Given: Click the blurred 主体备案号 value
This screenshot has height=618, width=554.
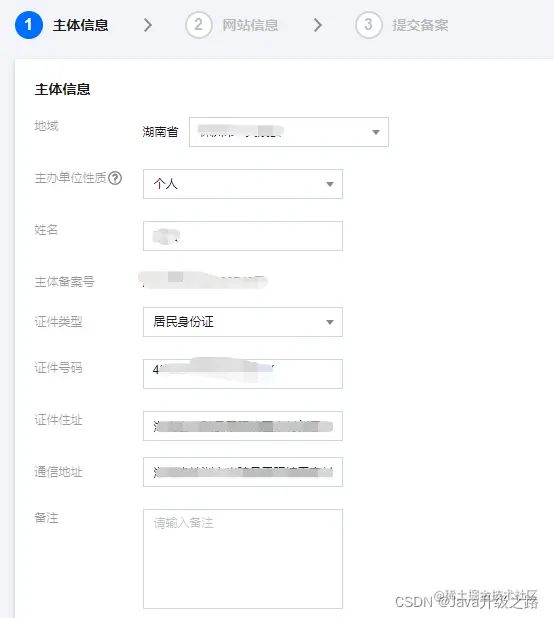Looking at the screenshot, I should pos(203,280).
